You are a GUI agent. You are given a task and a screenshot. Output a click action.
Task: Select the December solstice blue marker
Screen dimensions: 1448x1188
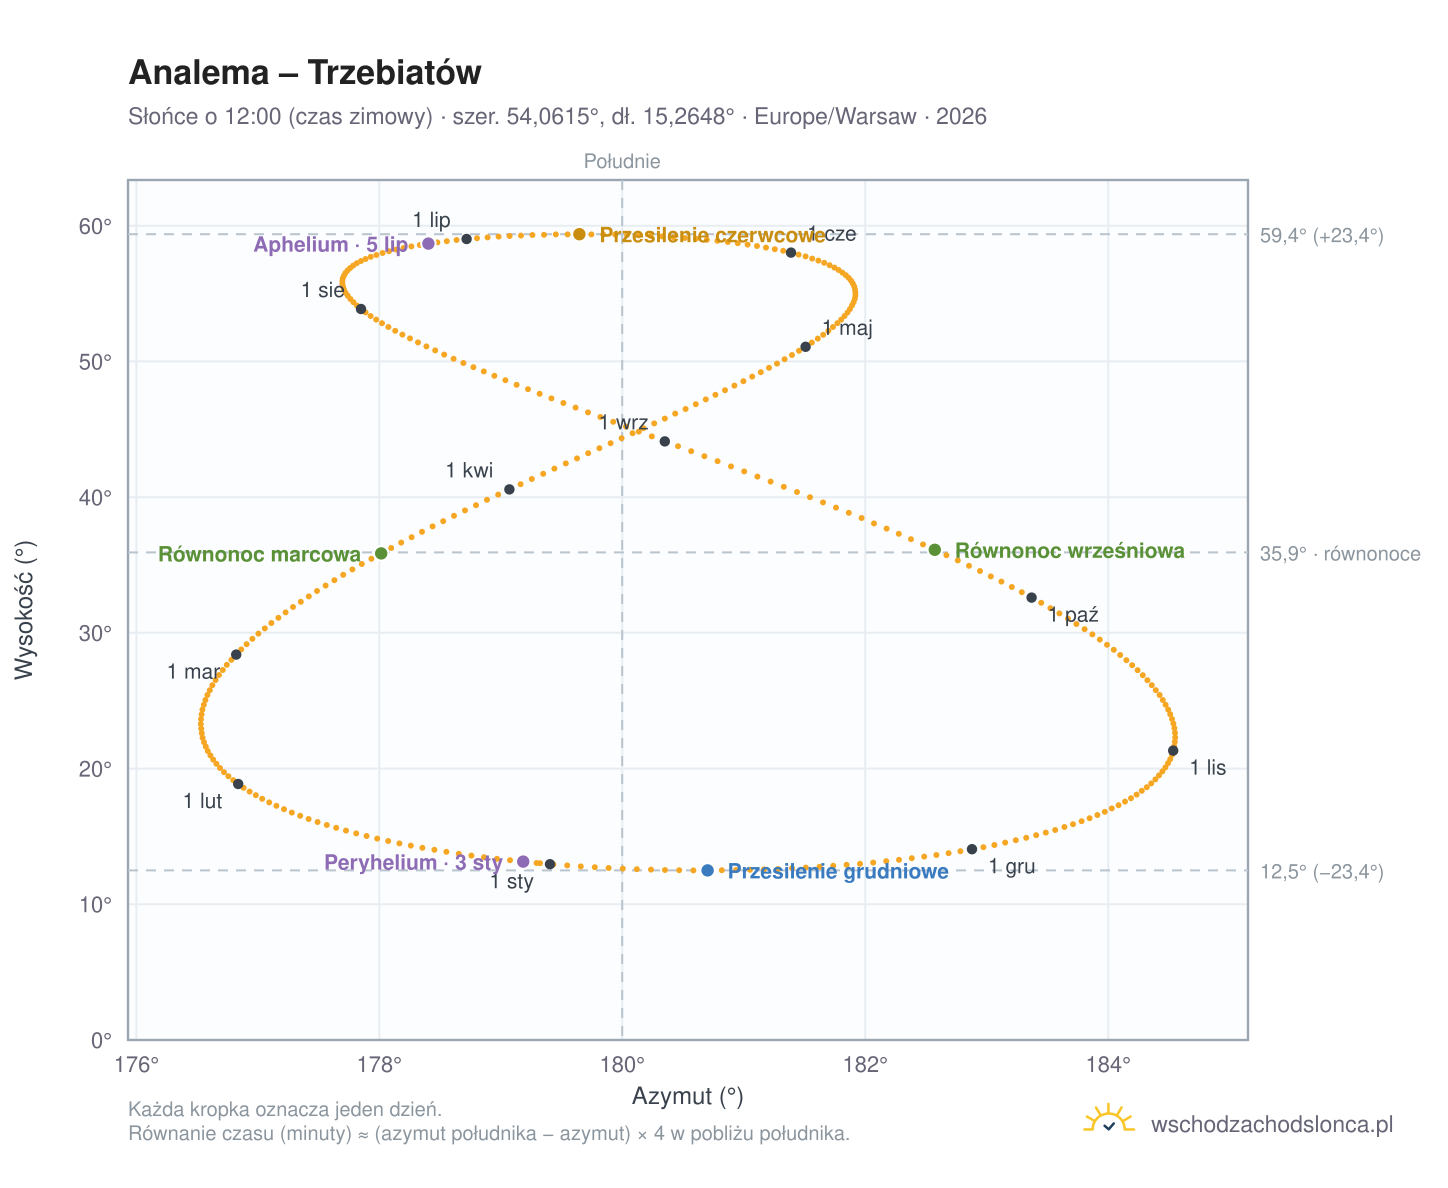(708, 871)
